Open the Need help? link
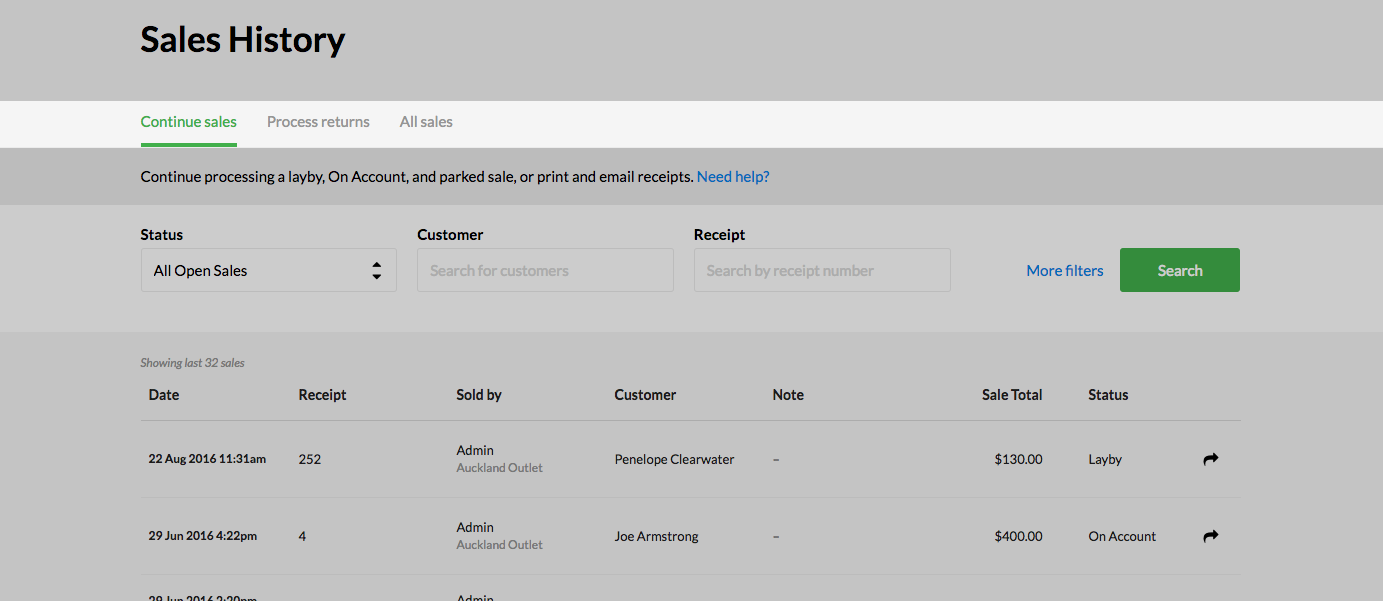Viewport: 1383px width, 601px height. (733, 177)
